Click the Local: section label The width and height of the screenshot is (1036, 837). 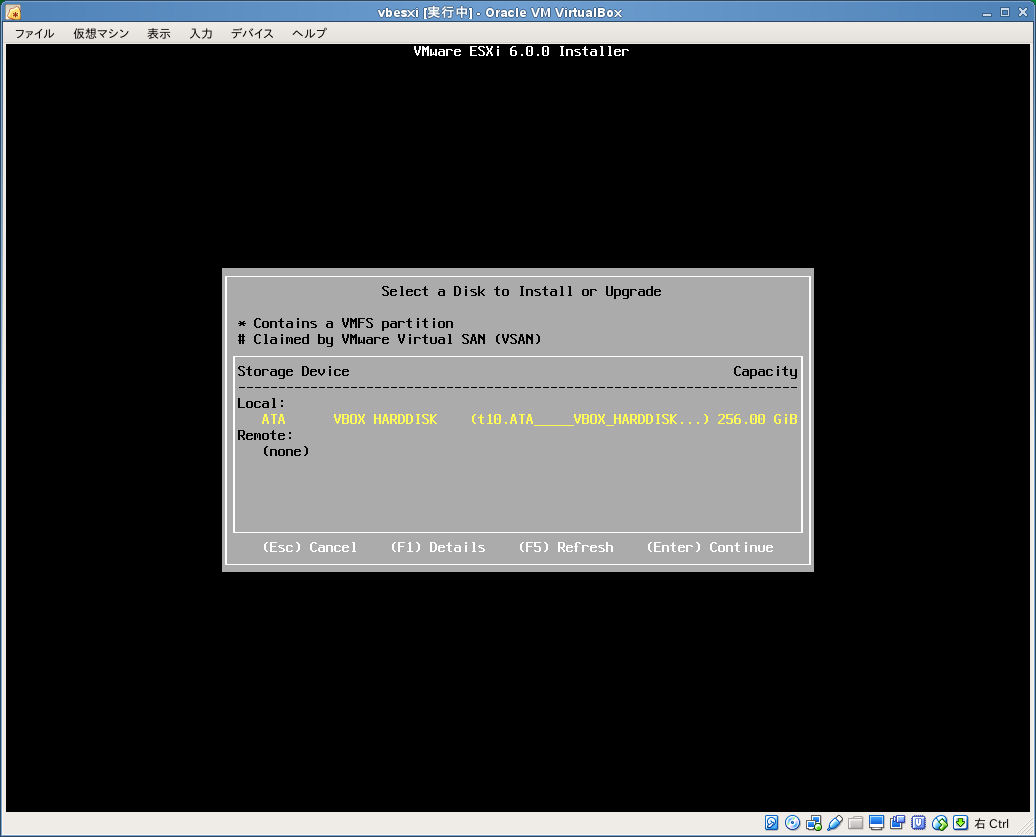[x=261, y=404]
